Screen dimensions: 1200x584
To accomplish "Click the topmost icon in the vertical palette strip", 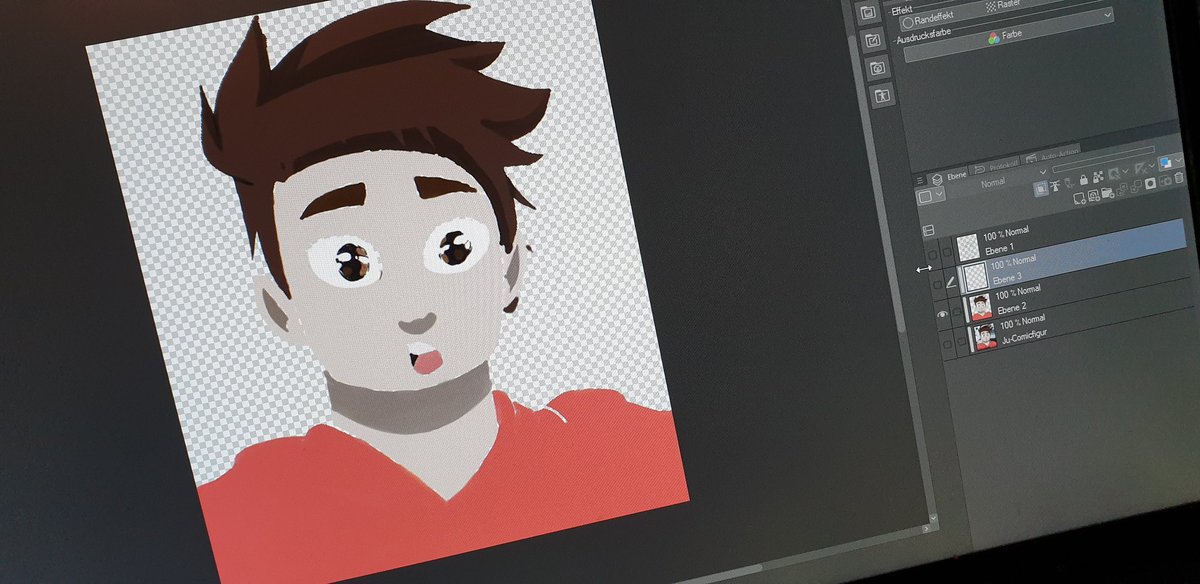I will [868, 12].
